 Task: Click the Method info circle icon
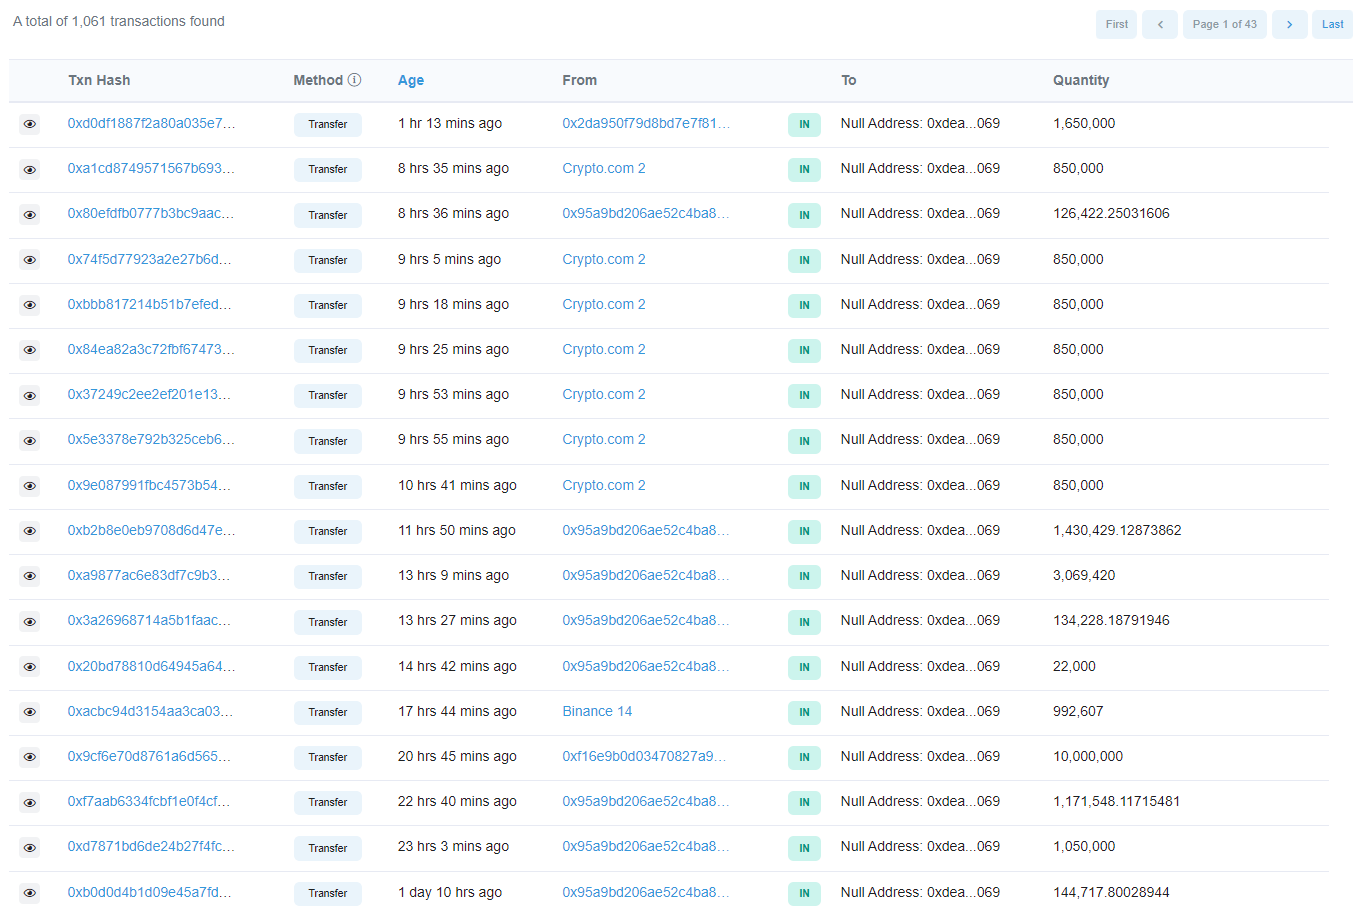pos(354,80)
